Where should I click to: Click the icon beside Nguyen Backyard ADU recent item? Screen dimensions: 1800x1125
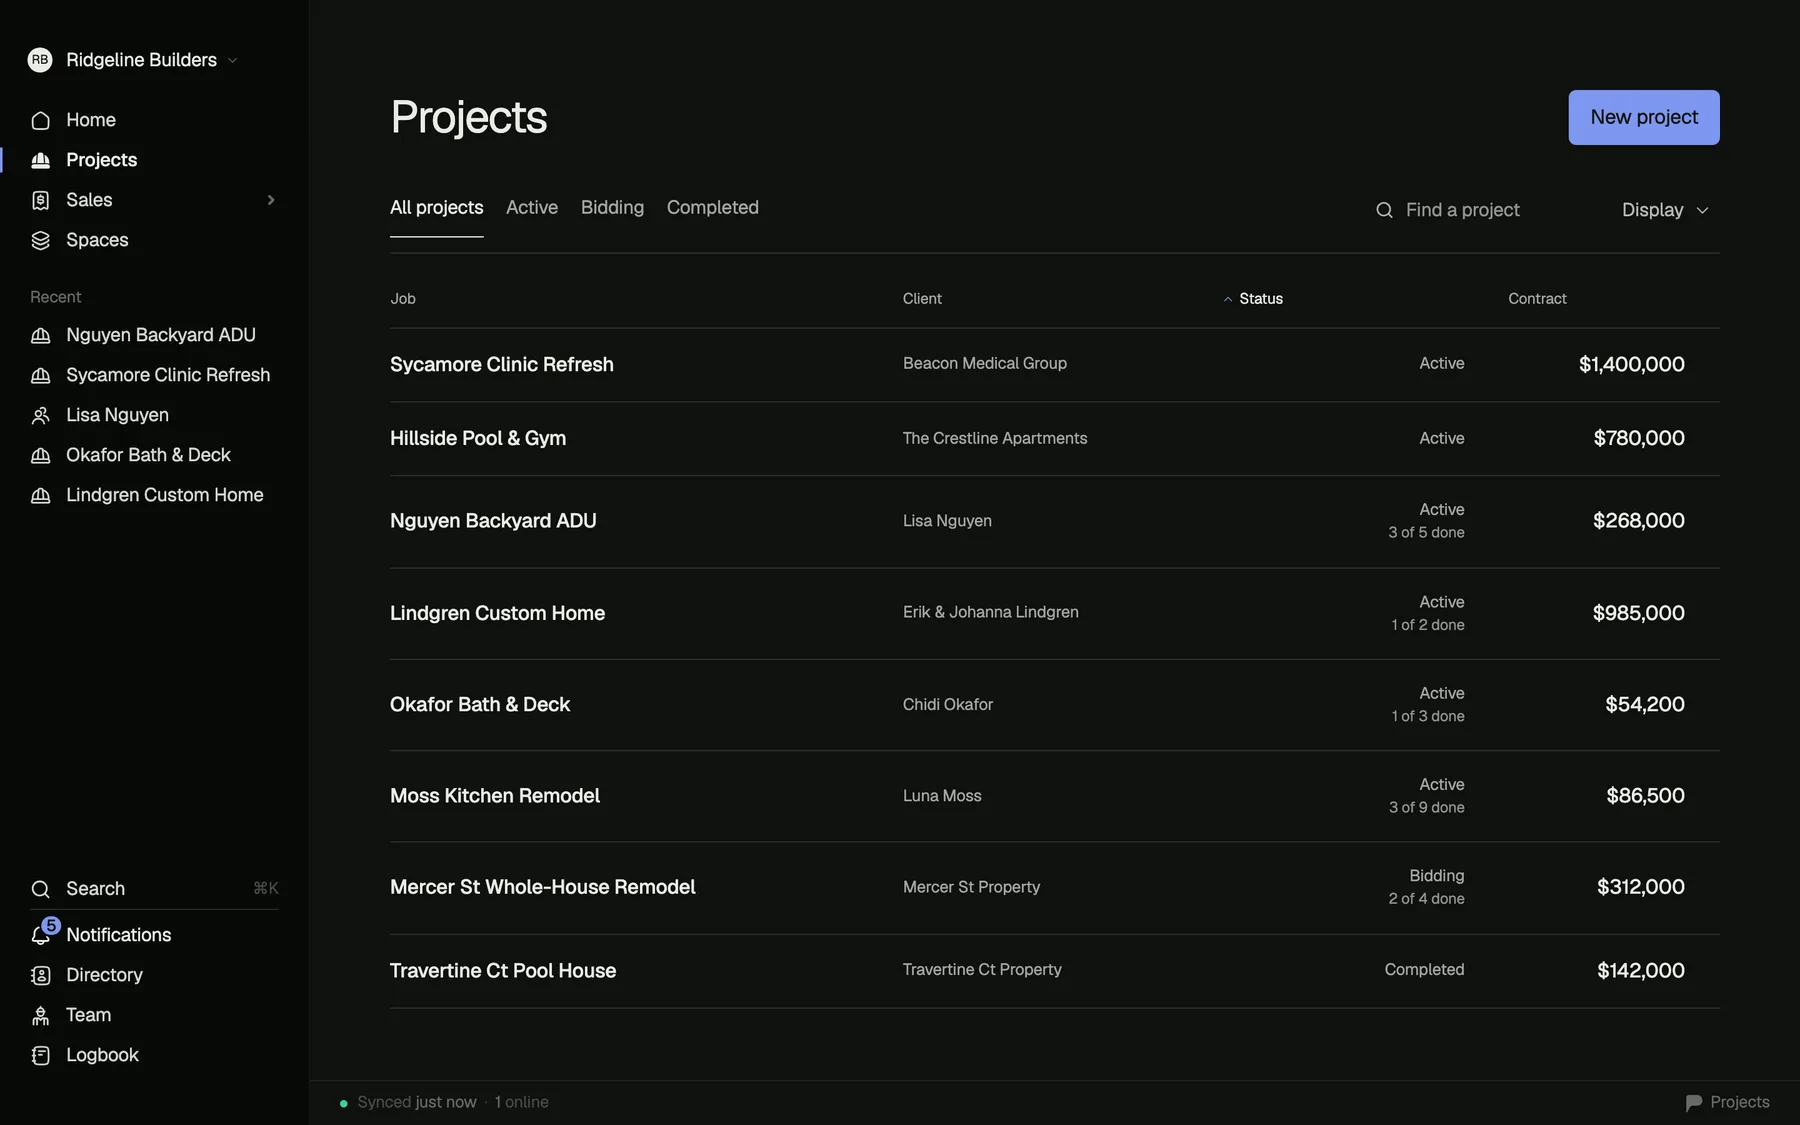coord(40,335)
